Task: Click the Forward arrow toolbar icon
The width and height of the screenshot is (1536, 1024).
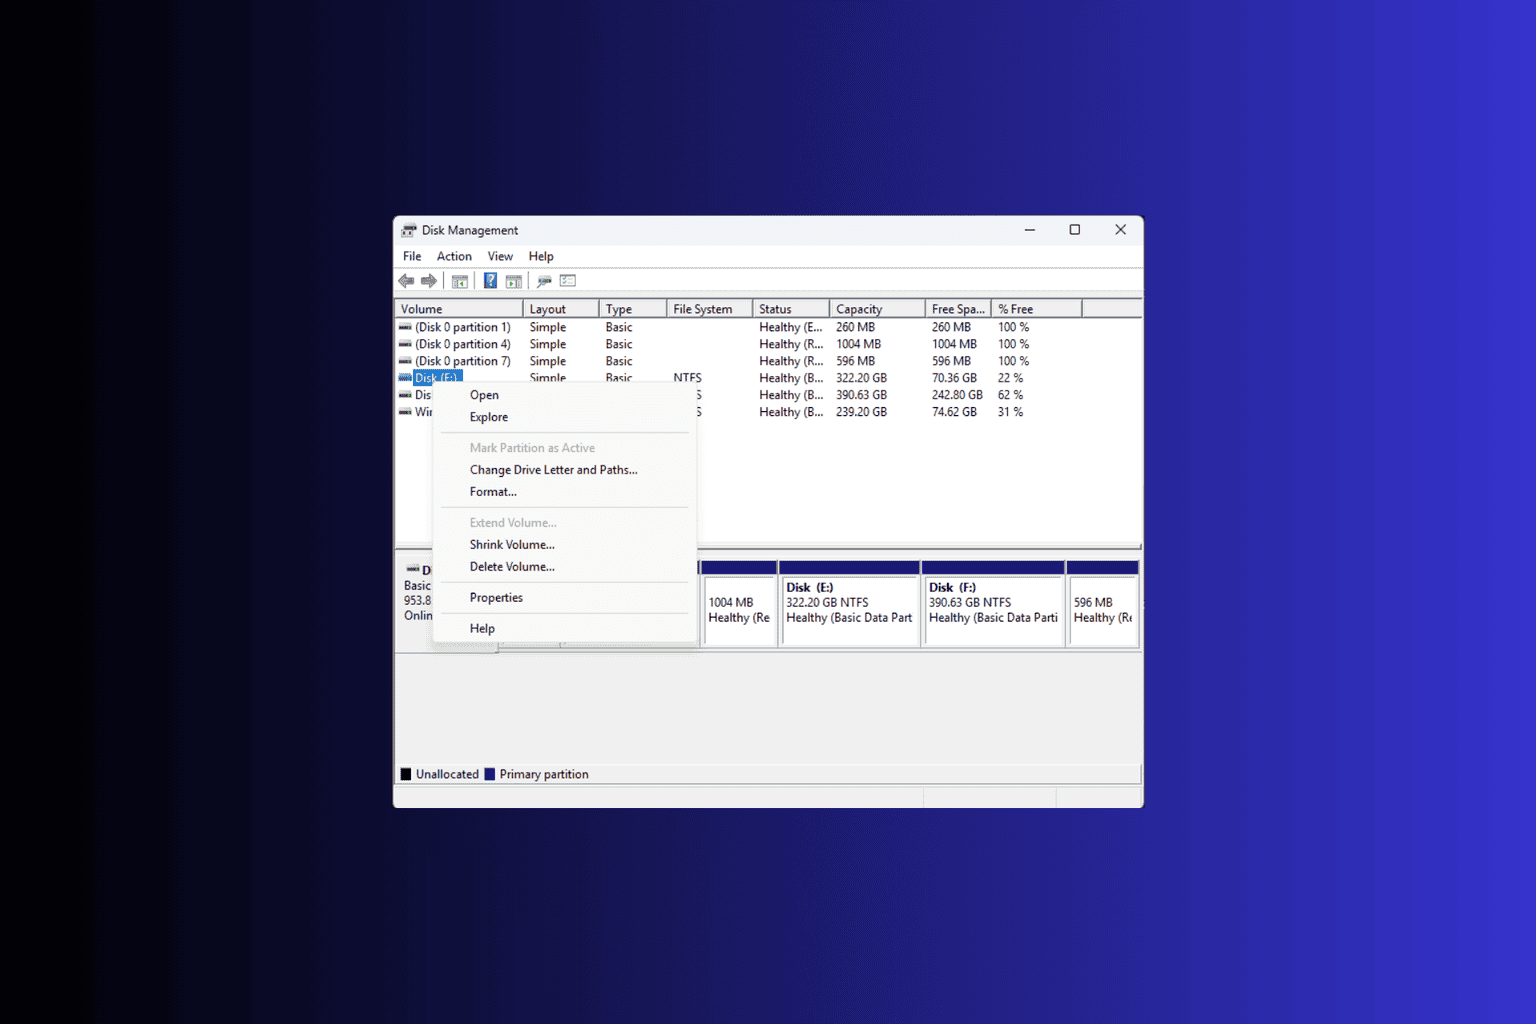Action: (x=429, y=281)
